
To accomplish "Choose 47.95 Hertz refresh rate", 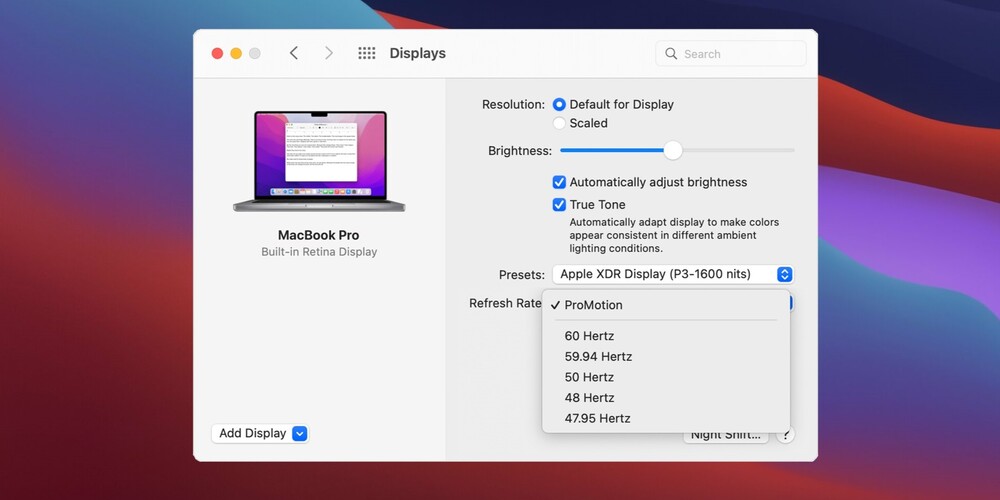I will click(x=666, y=418).
